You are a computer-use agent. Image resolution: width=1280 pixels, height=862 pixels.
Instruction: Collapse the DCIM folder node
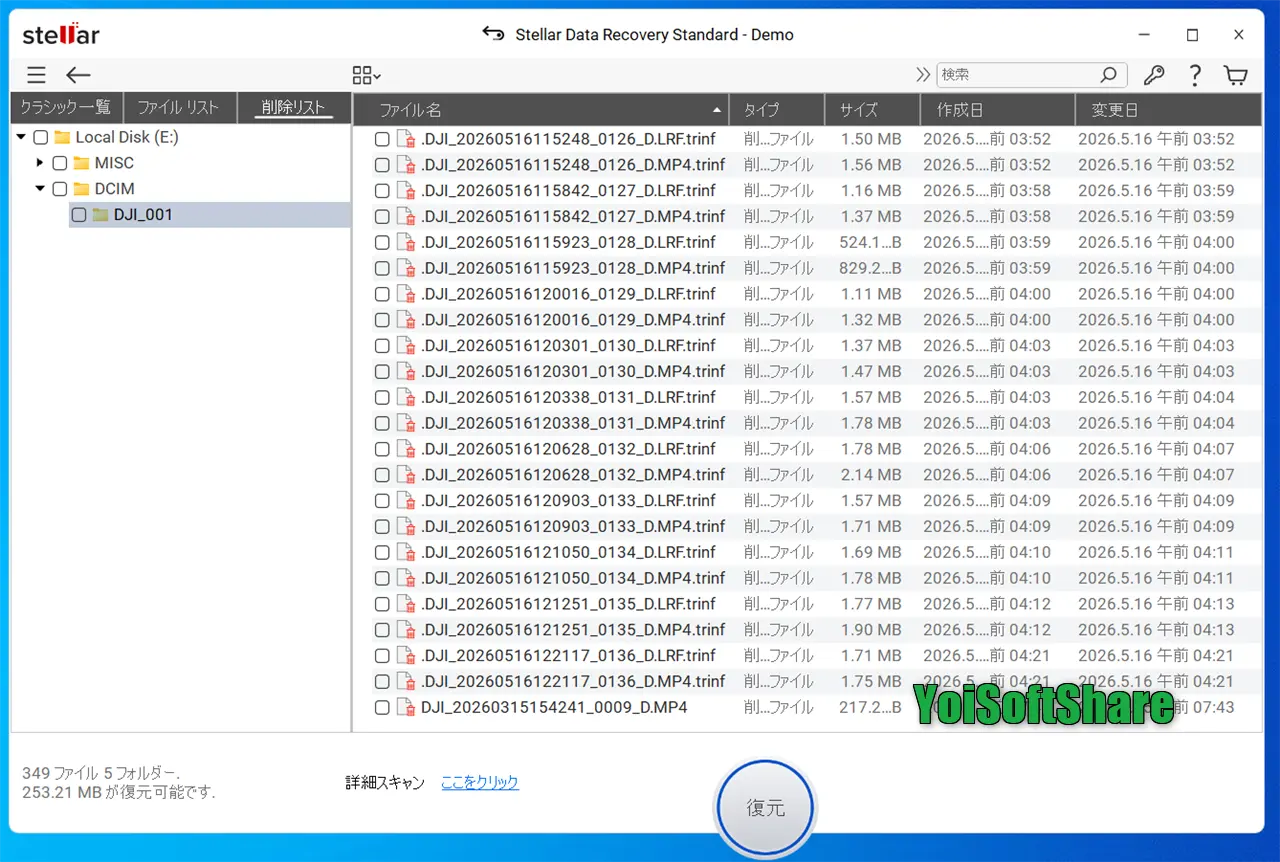tap(40, 188)
